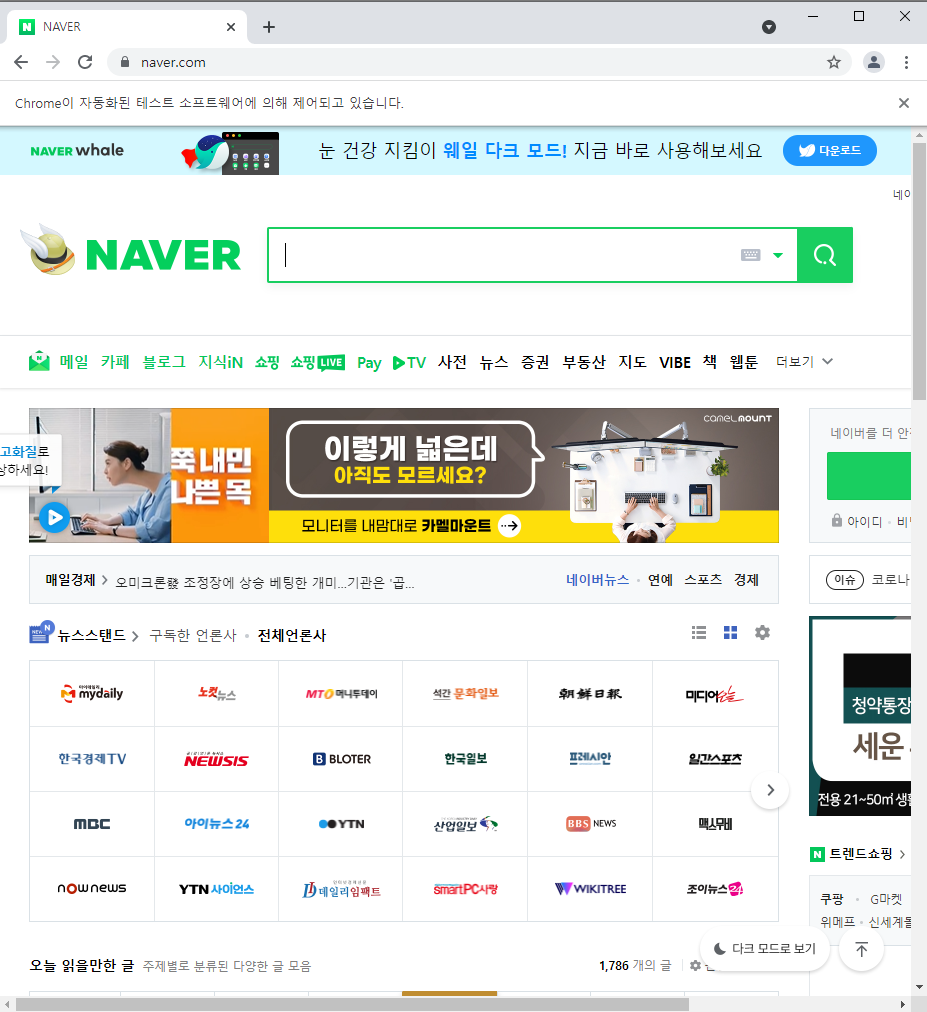Open the YTN press tile
927x1012 pixels.
341,824
